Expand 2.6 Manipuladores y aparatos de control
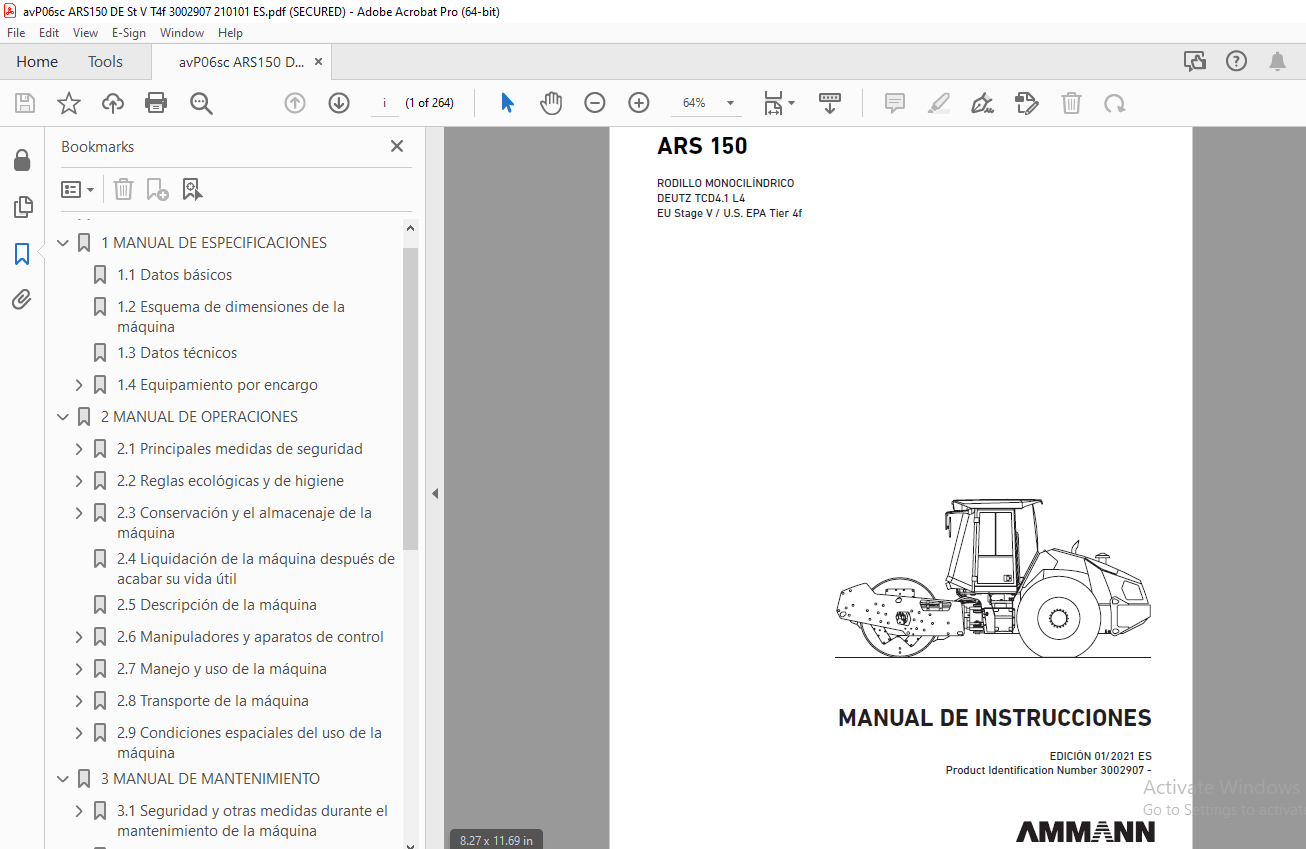 [x=79, y=637]
